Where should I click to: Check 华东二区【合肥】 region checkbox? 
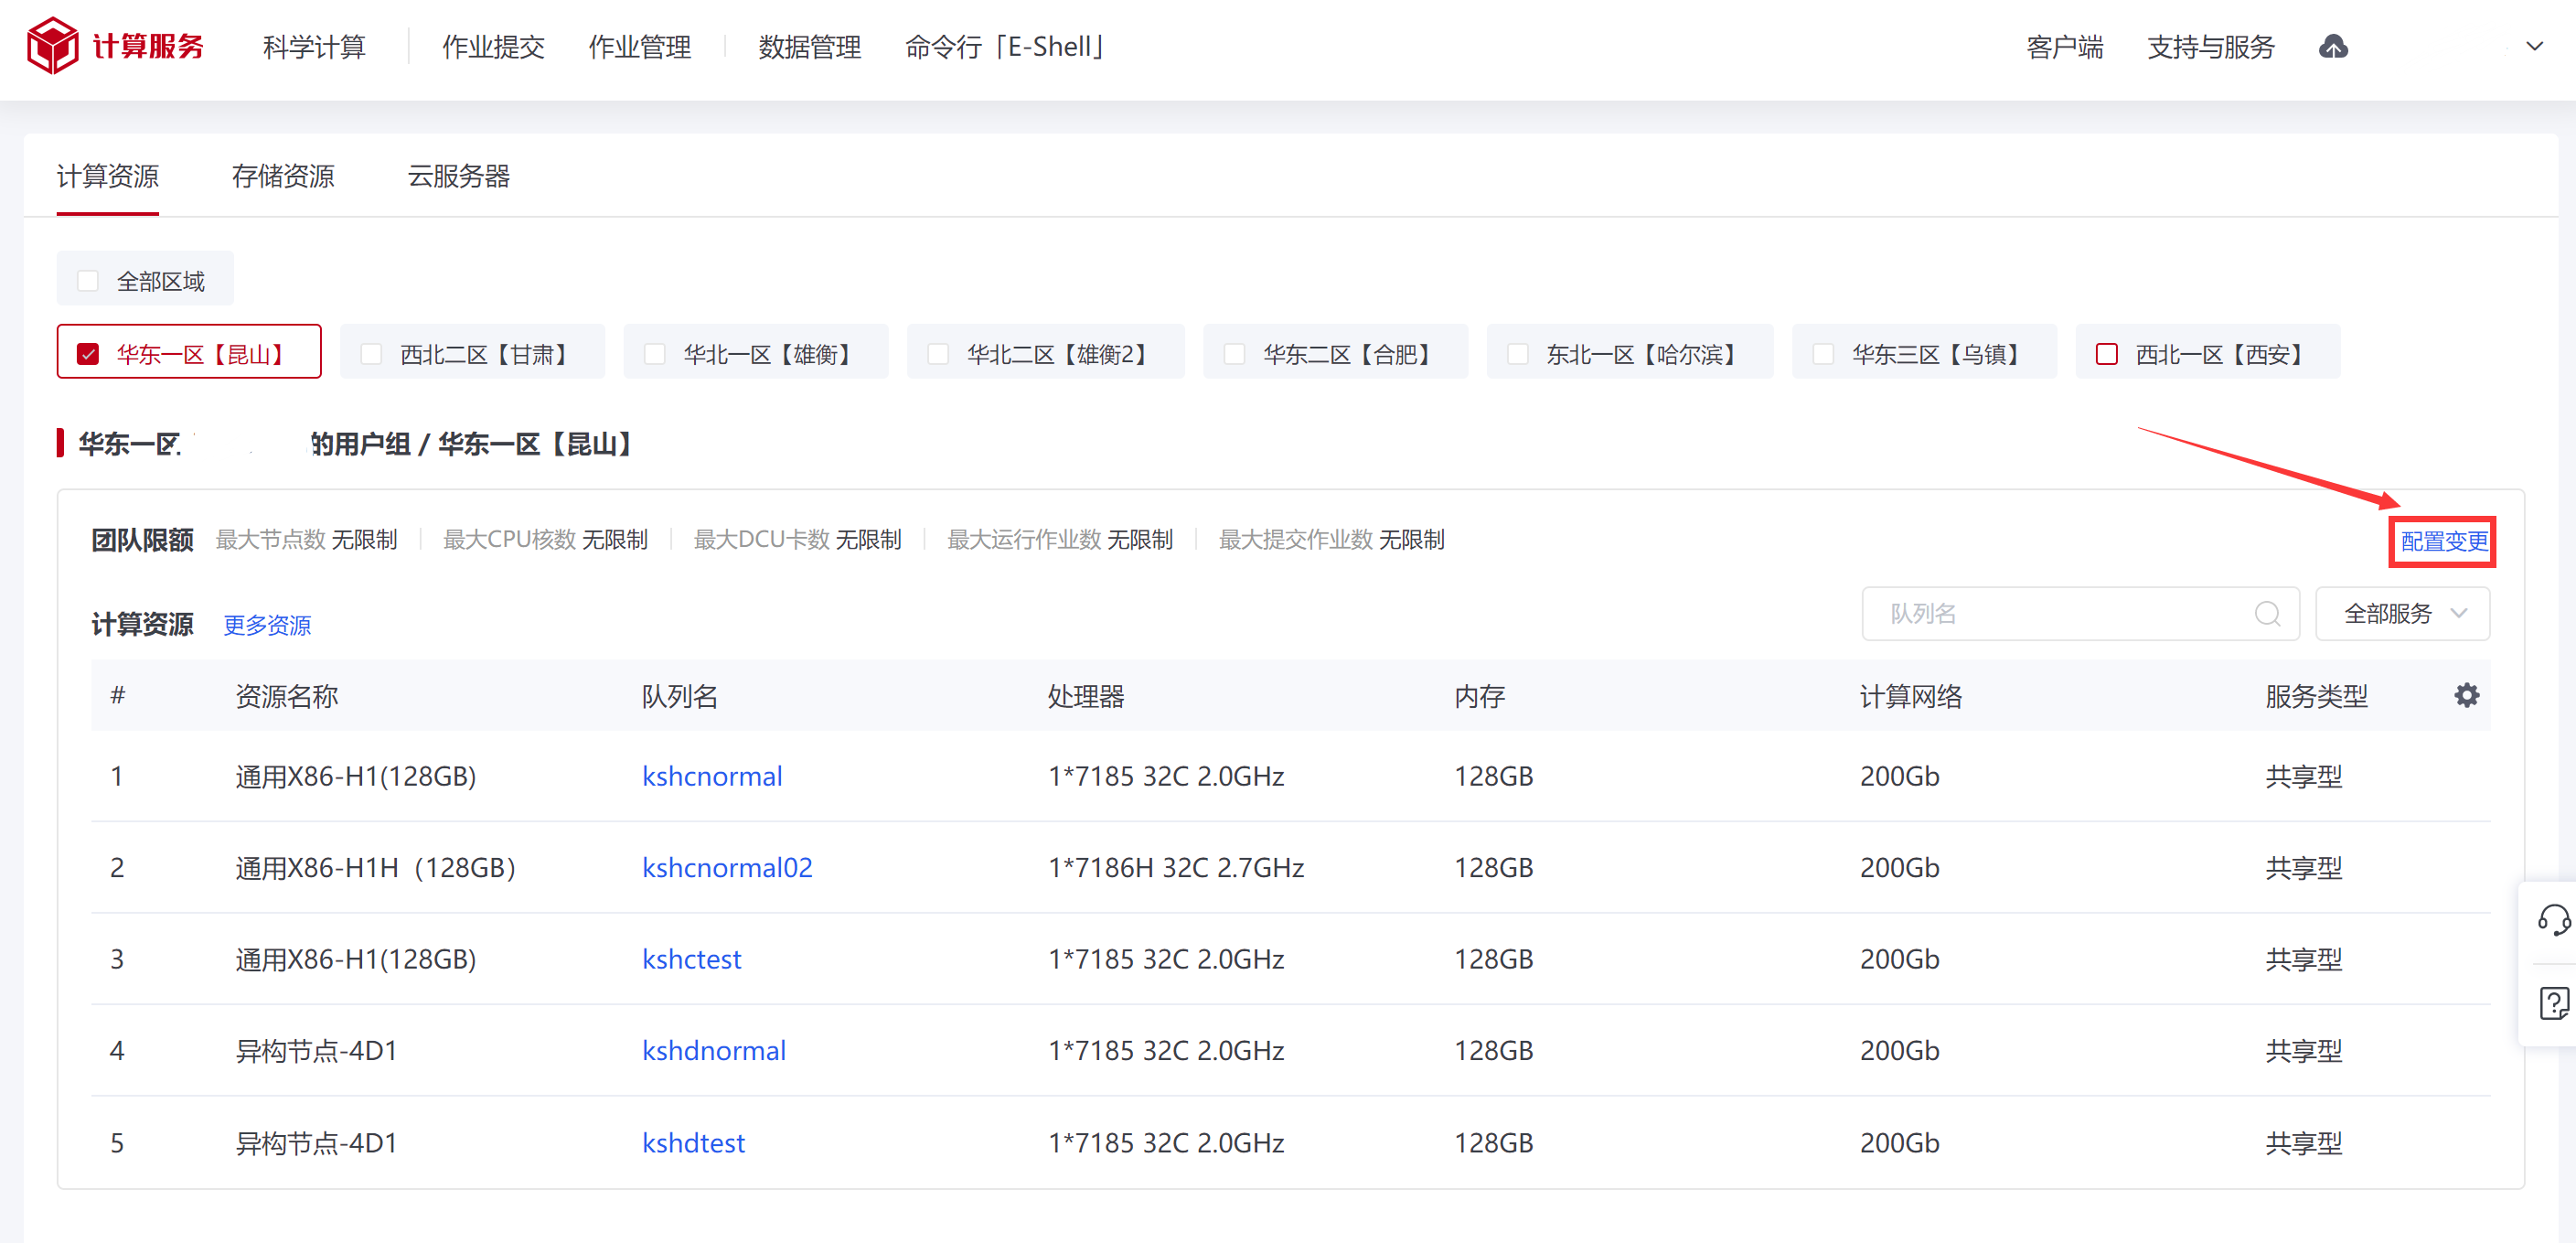click(1235, 354)
